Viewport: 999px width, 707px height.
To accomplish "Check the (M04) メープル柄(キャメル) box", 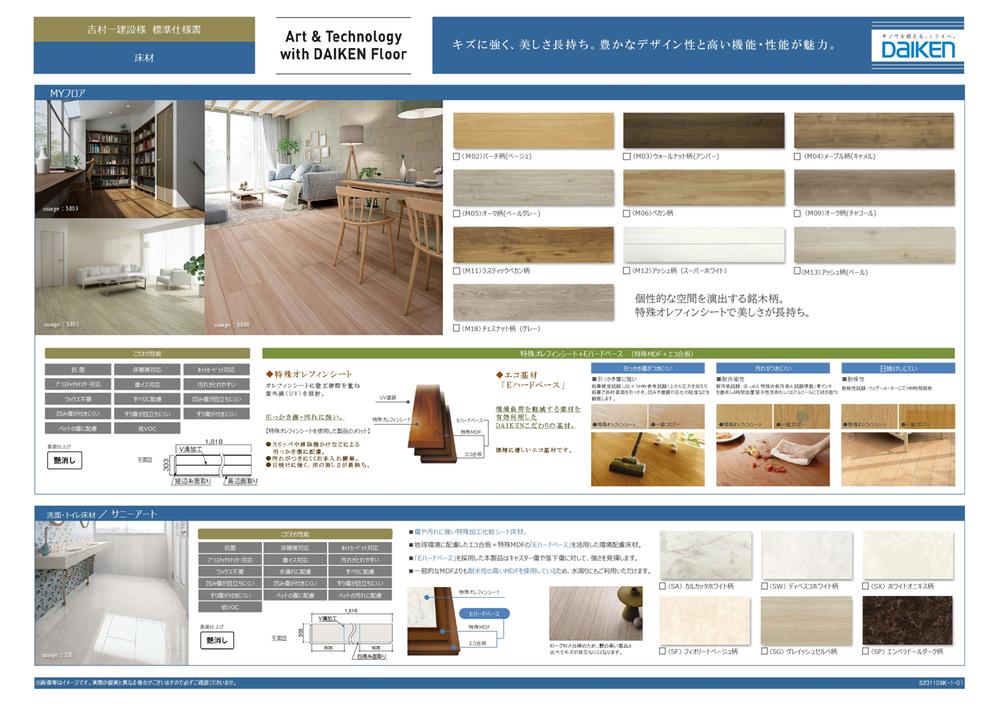I will point(797,156).
